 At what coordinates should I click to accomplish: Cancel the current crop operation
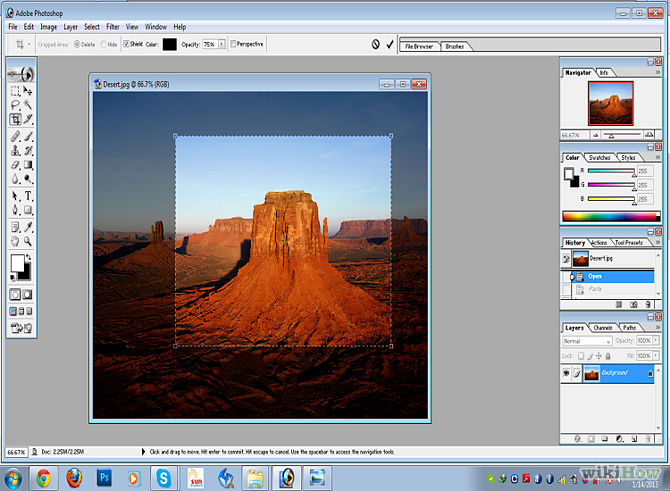[376, 44]
